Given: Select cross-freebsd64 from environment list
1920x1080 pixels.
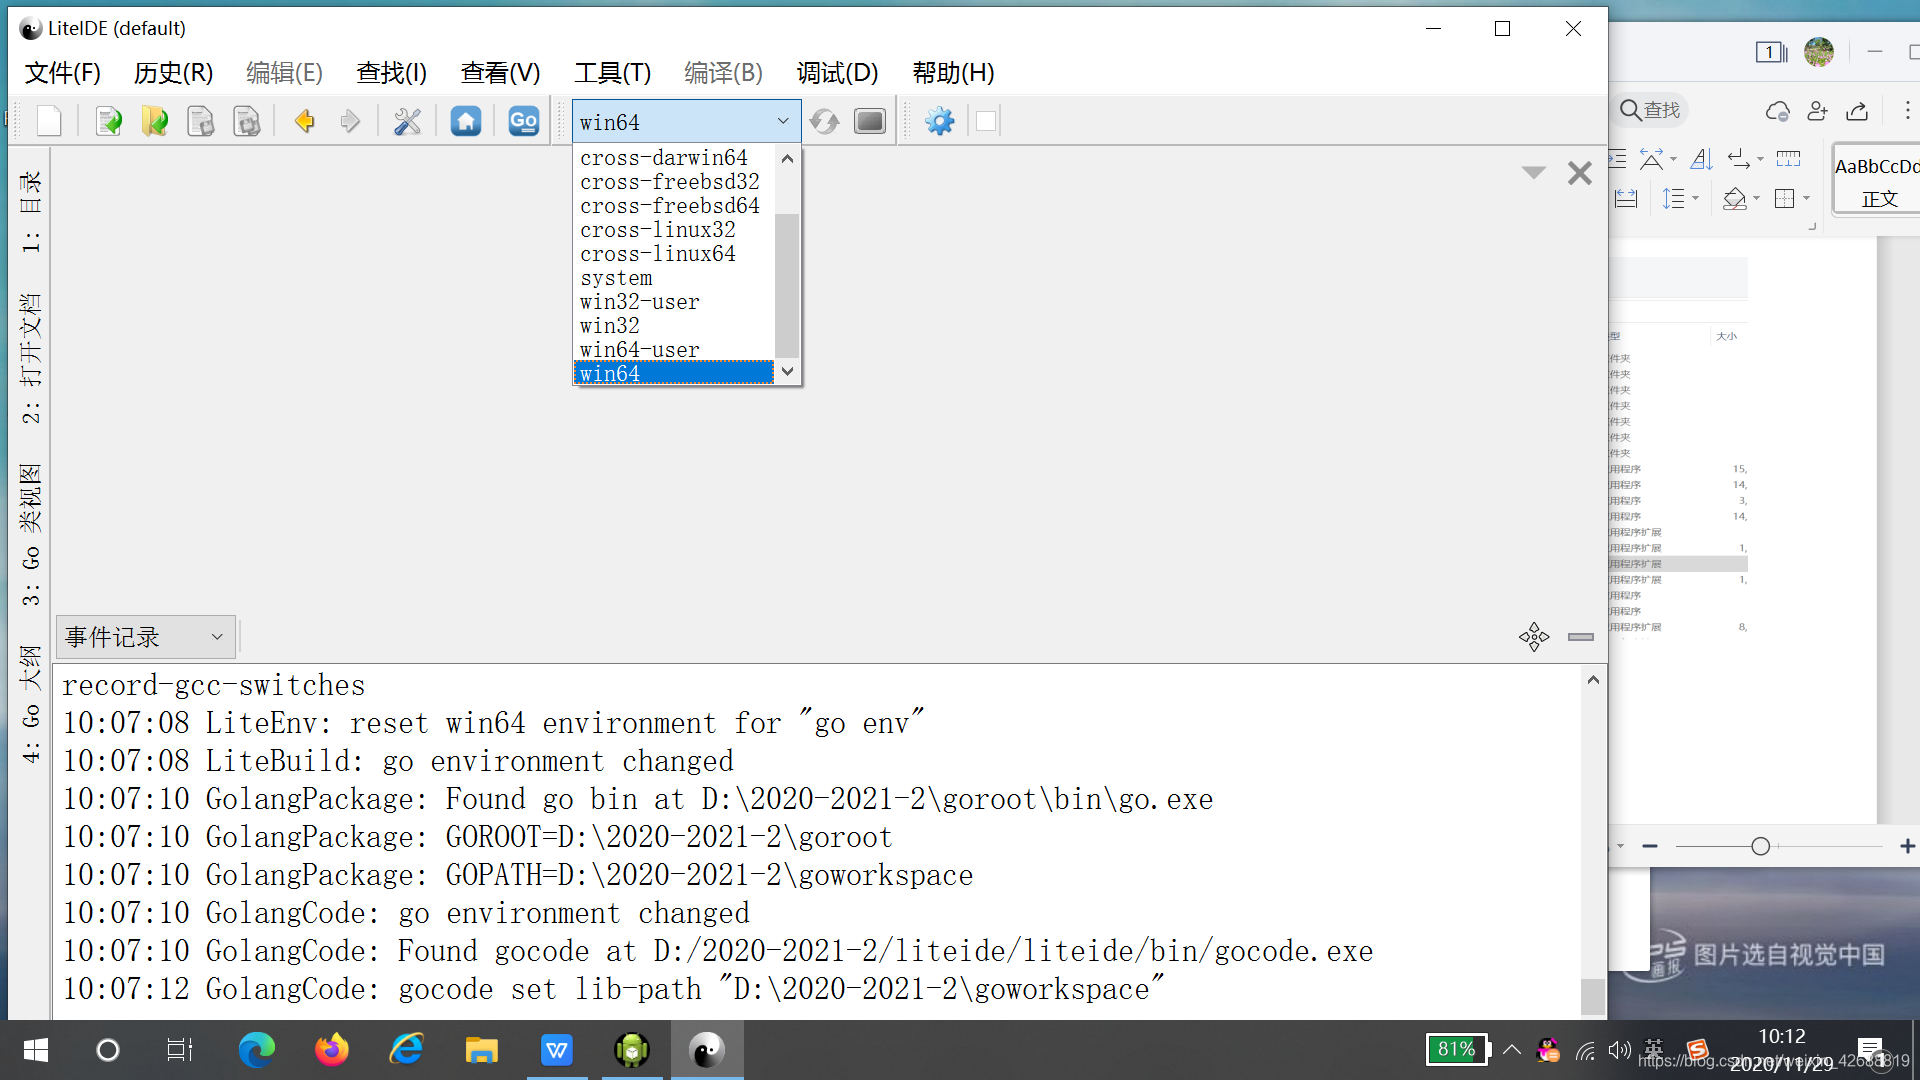Looking at the screenshot, I should [x=674, y=206].
